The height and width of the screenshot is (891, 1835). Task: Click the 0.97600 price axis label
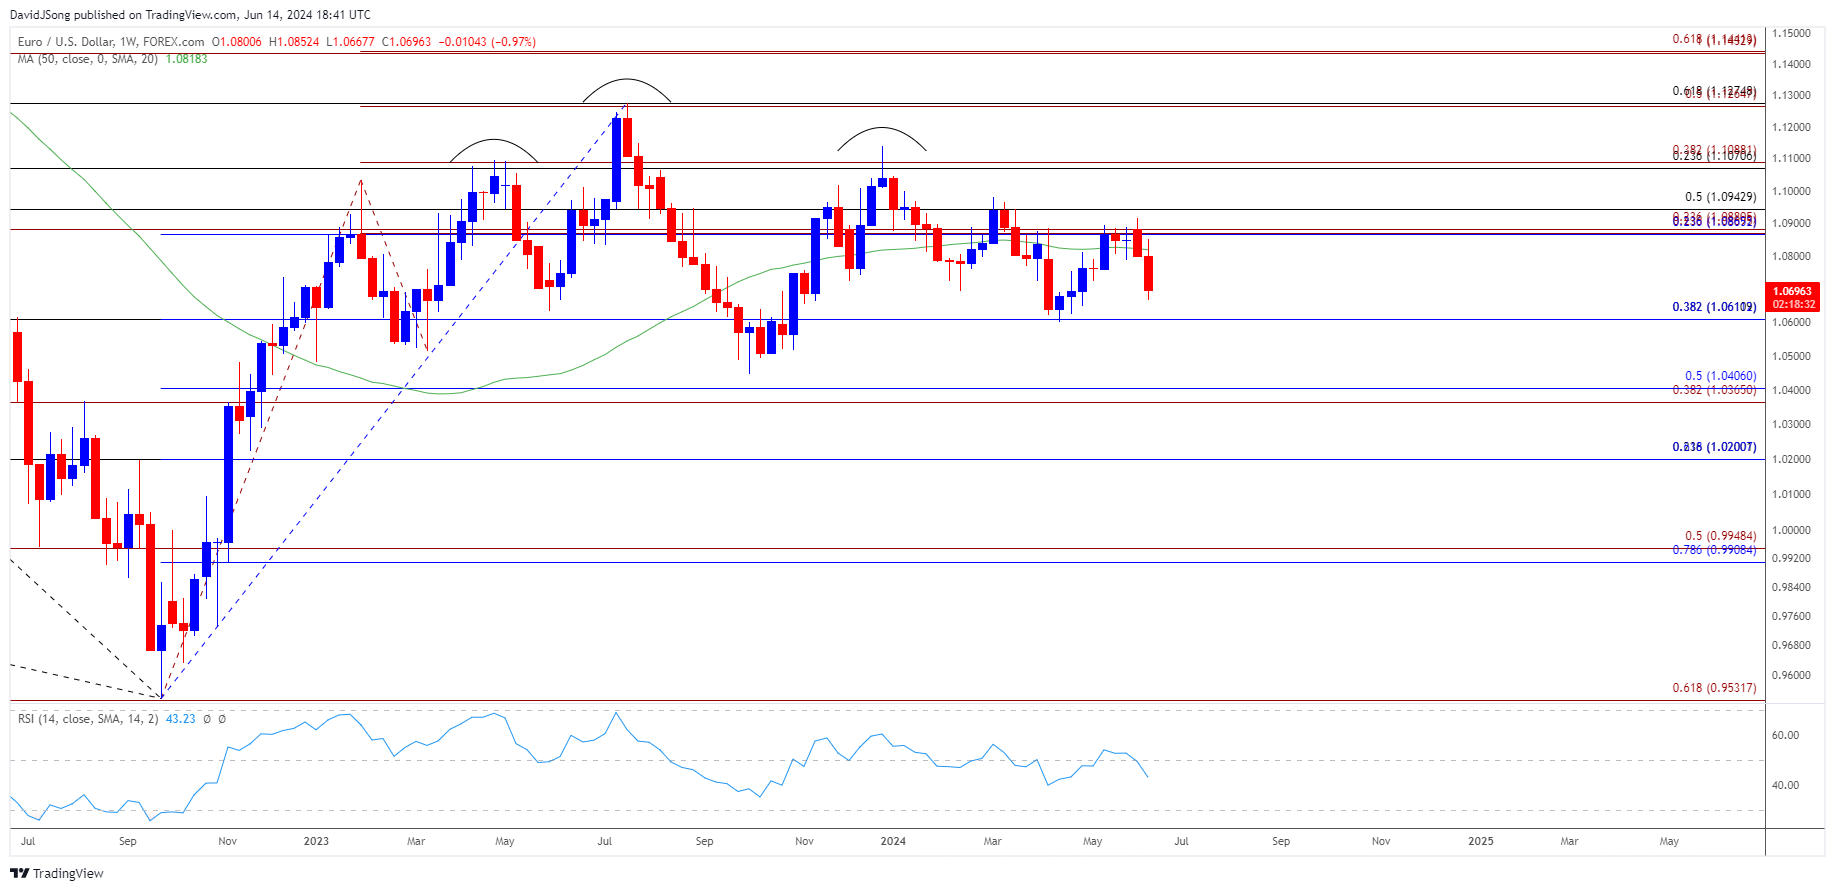[x=1791, y=616]
